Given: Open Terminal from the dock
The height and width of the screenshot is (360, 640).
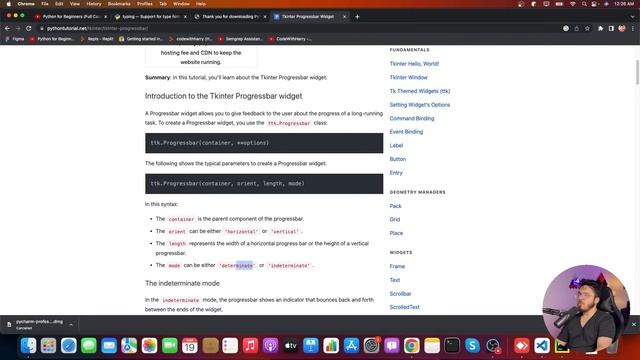Looking at the screenshot, I should click(452, 346).
